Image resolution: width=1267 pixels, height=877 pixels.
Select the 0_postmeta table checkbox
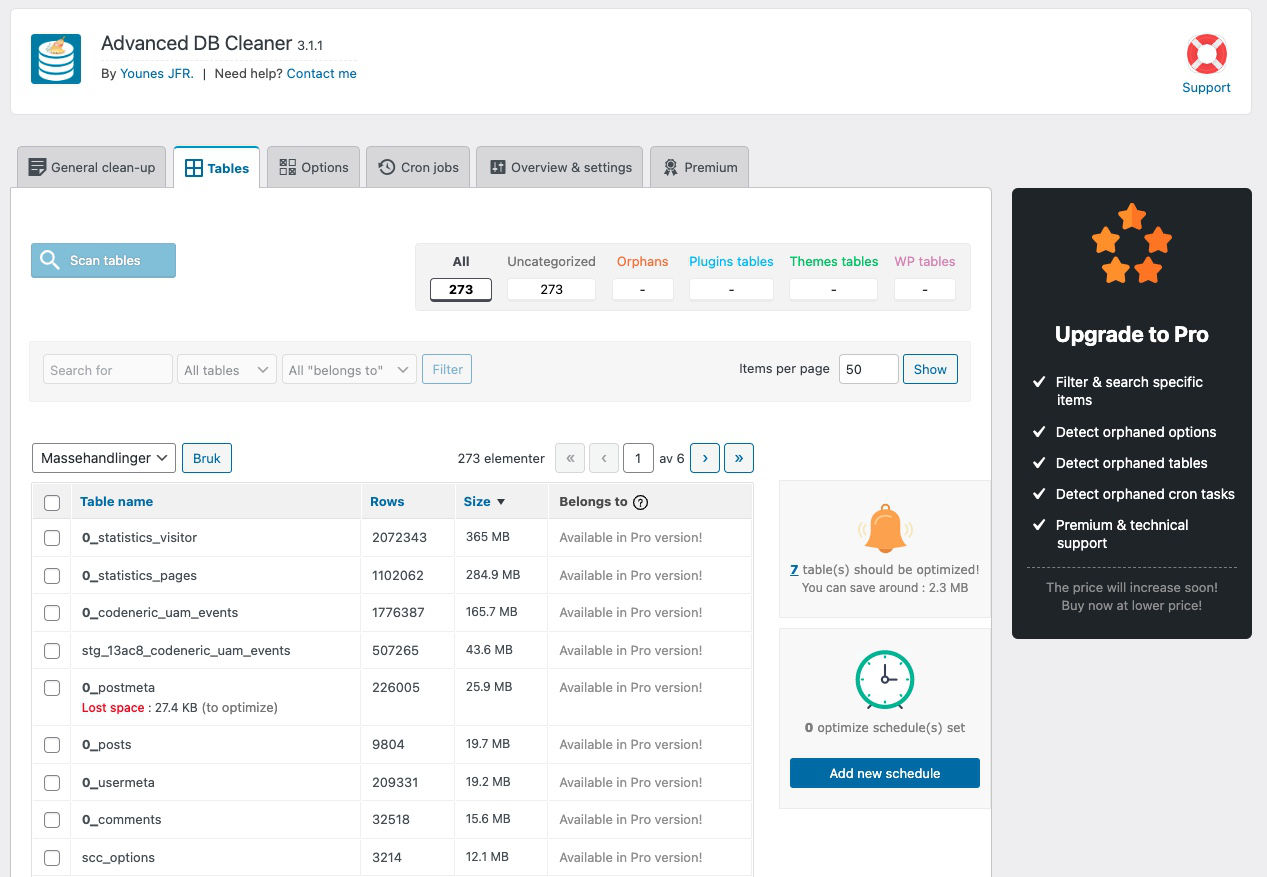point(52,688)
